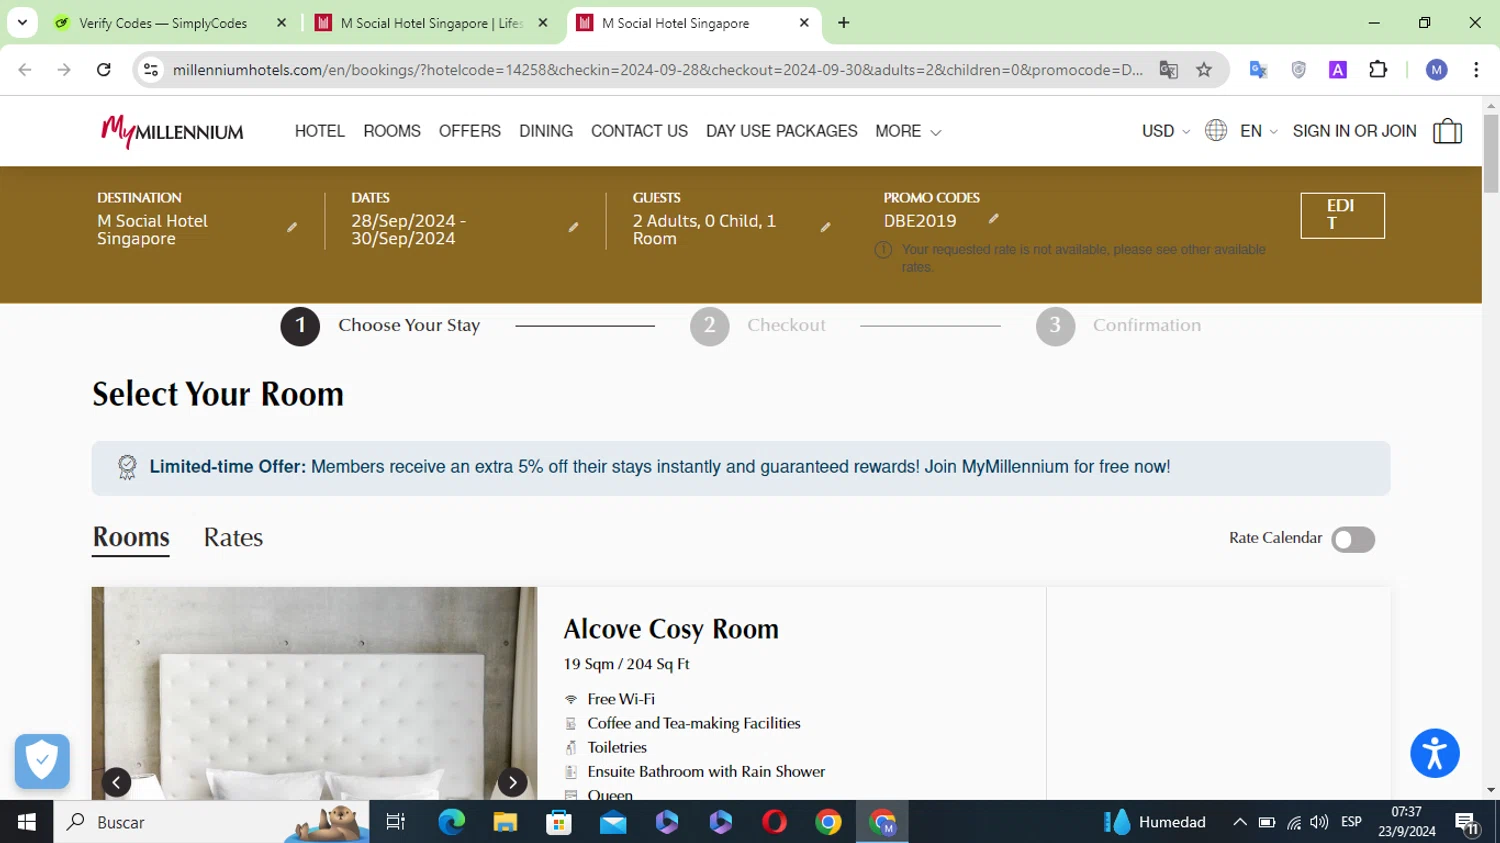This screenshot has width=1500, height=843.
Task: Open new browser tab
Action: coord(844,23)
